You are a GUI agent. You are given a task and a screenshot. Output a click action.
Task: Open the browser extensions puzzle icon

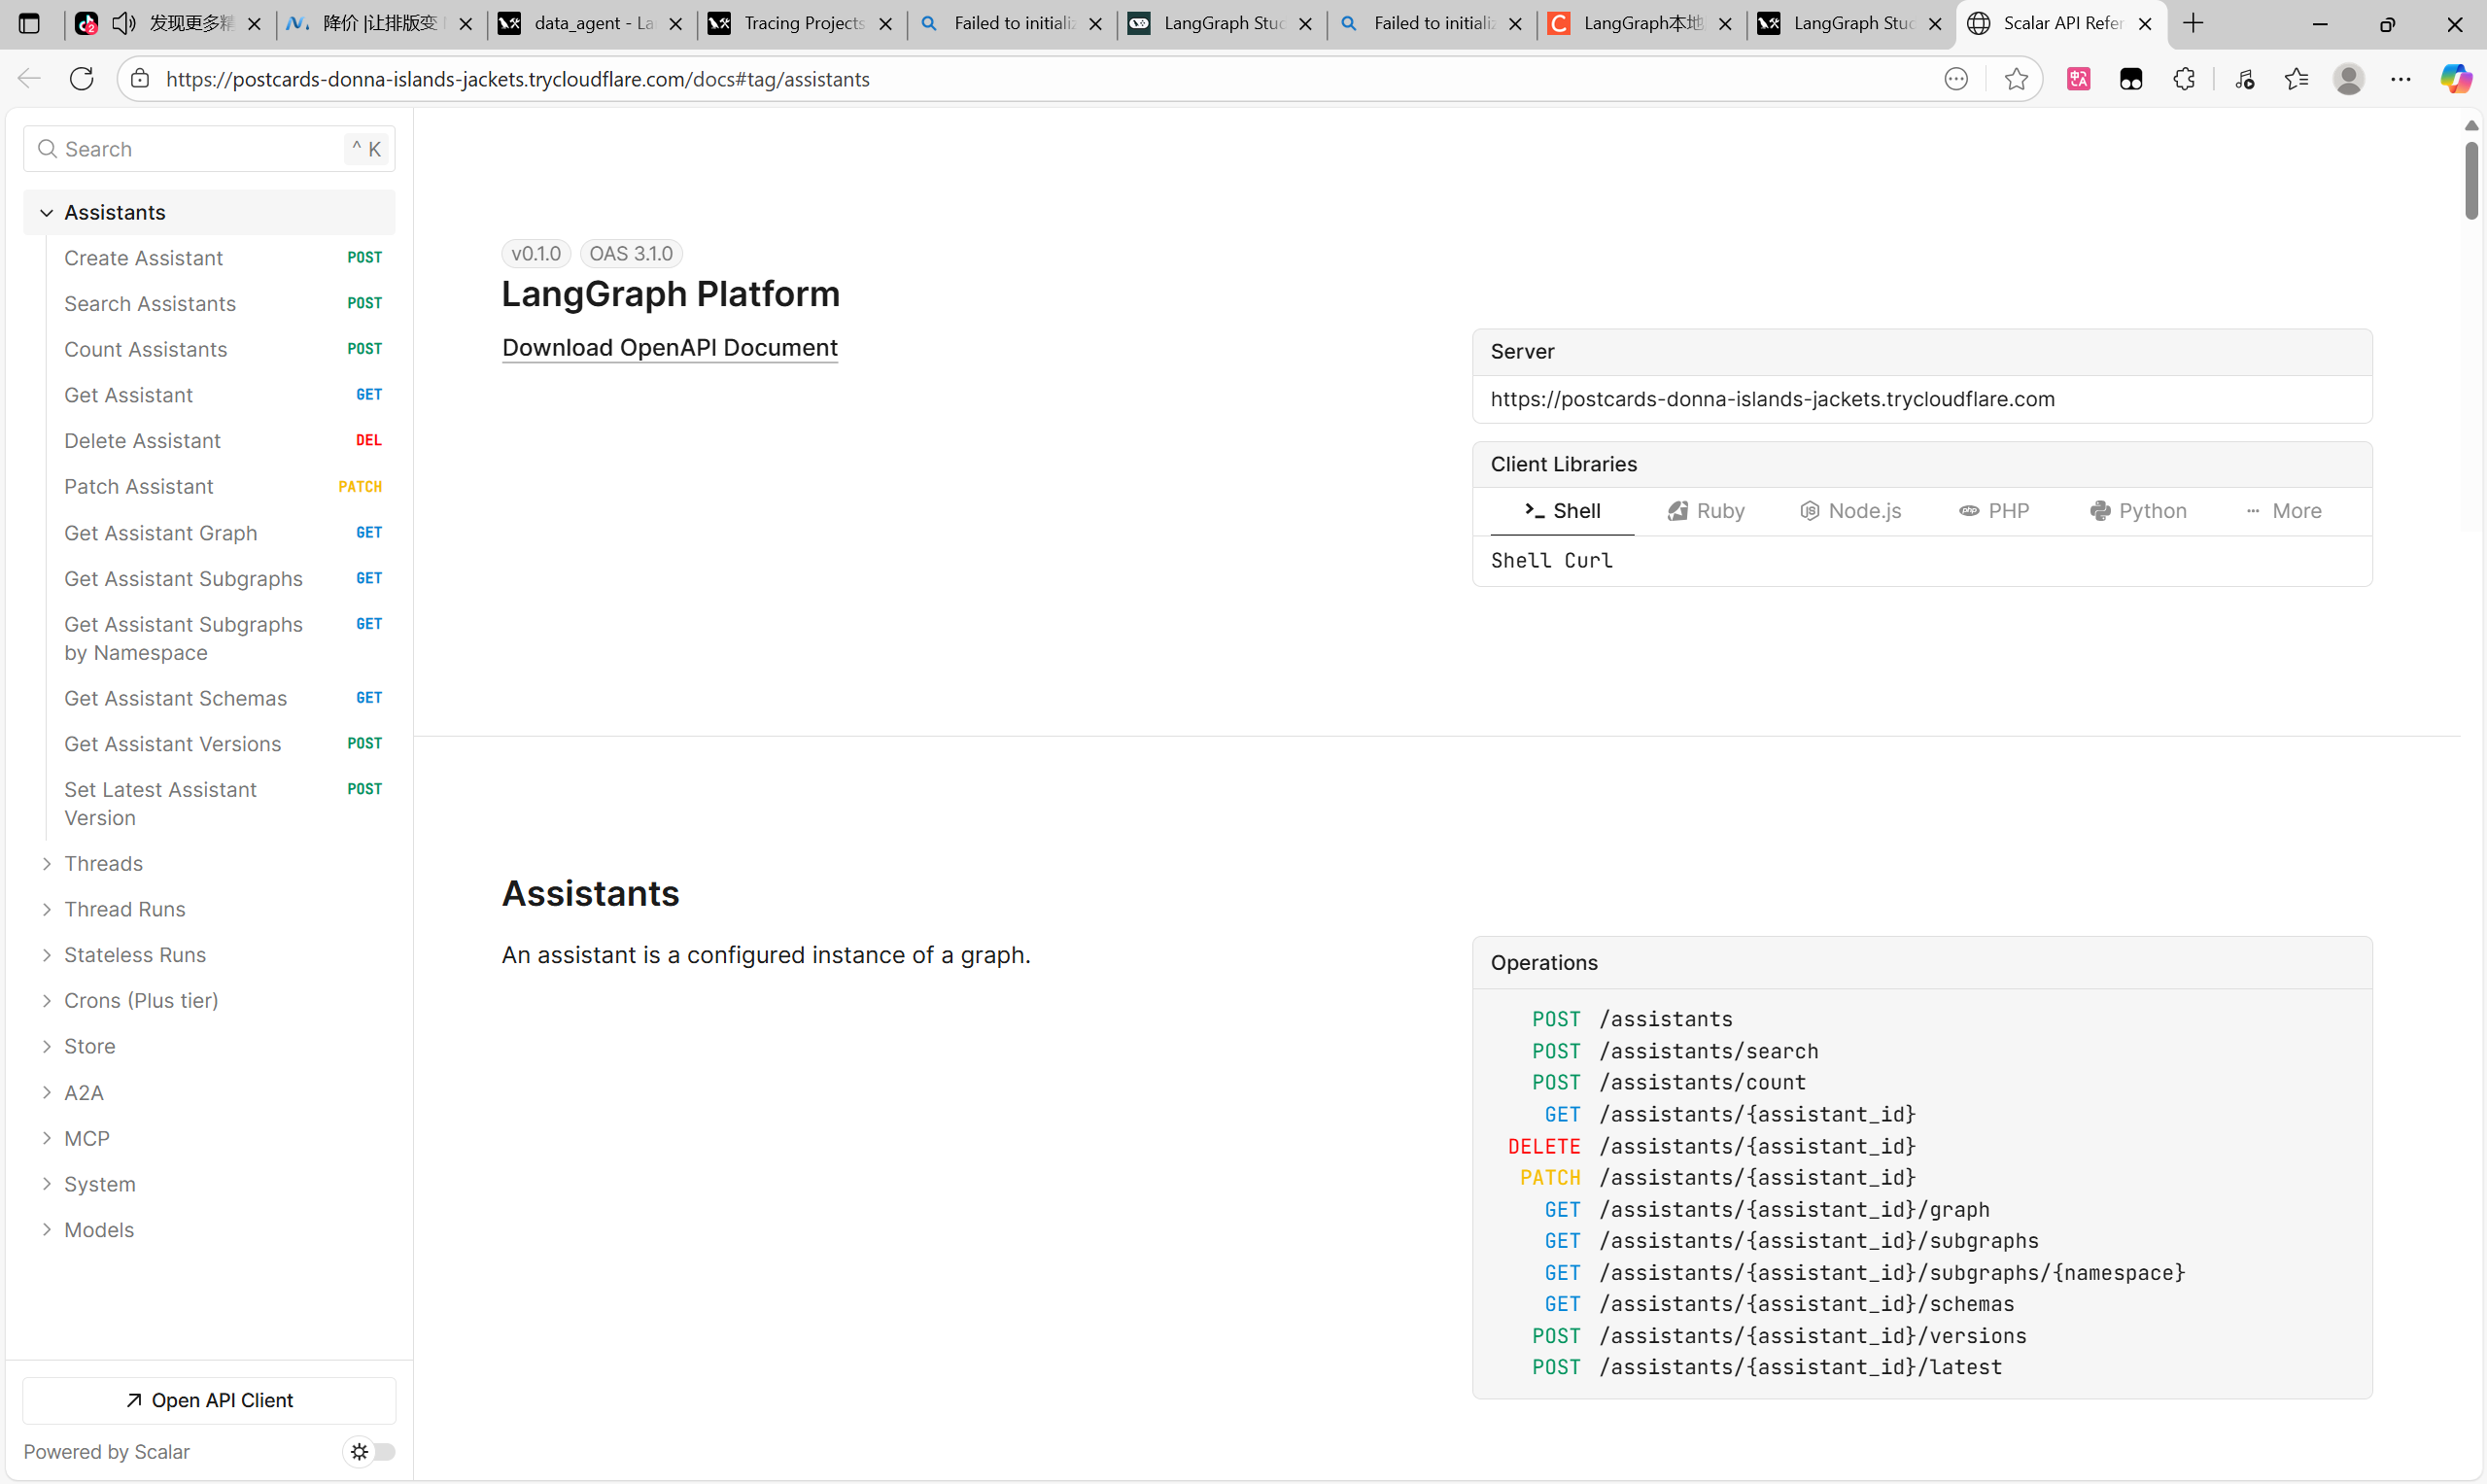2184,79
